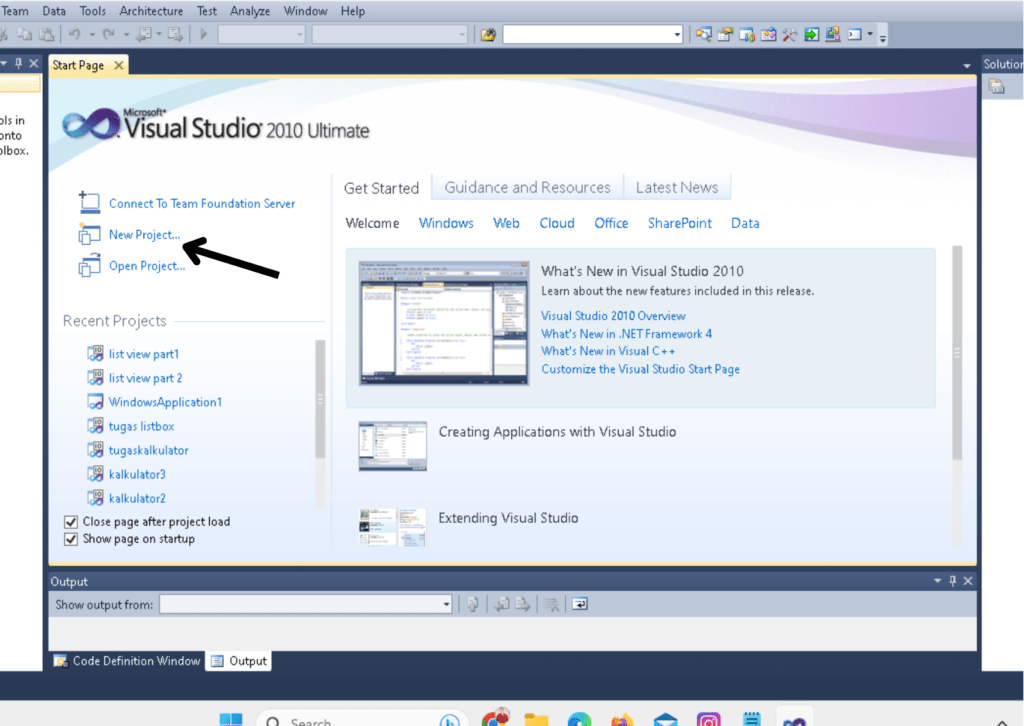Open toolbar options overflow arrow
The height and width of the screenshot is (726, 1024).
click(x=882, y=37)
